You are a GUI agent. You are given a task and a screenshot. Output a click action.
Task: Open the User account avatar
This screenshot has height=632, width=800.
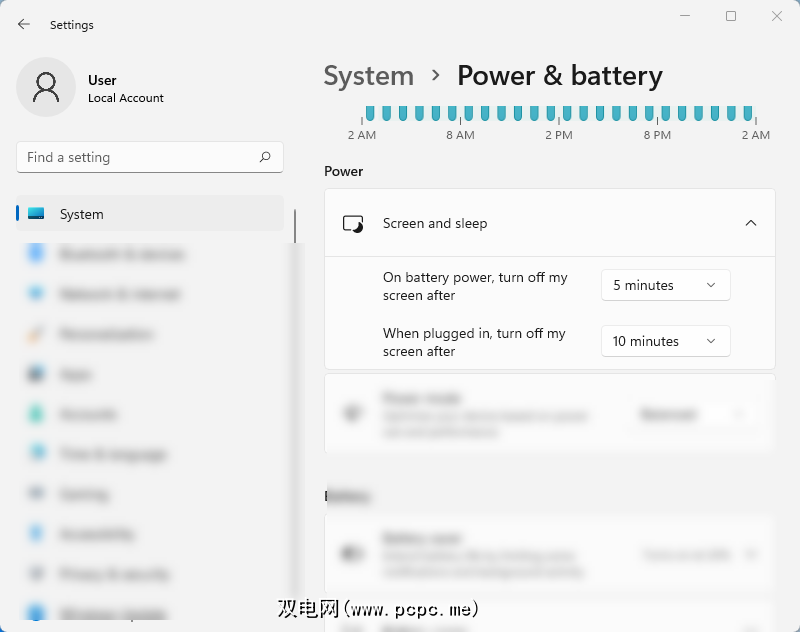tap(46, 87)
